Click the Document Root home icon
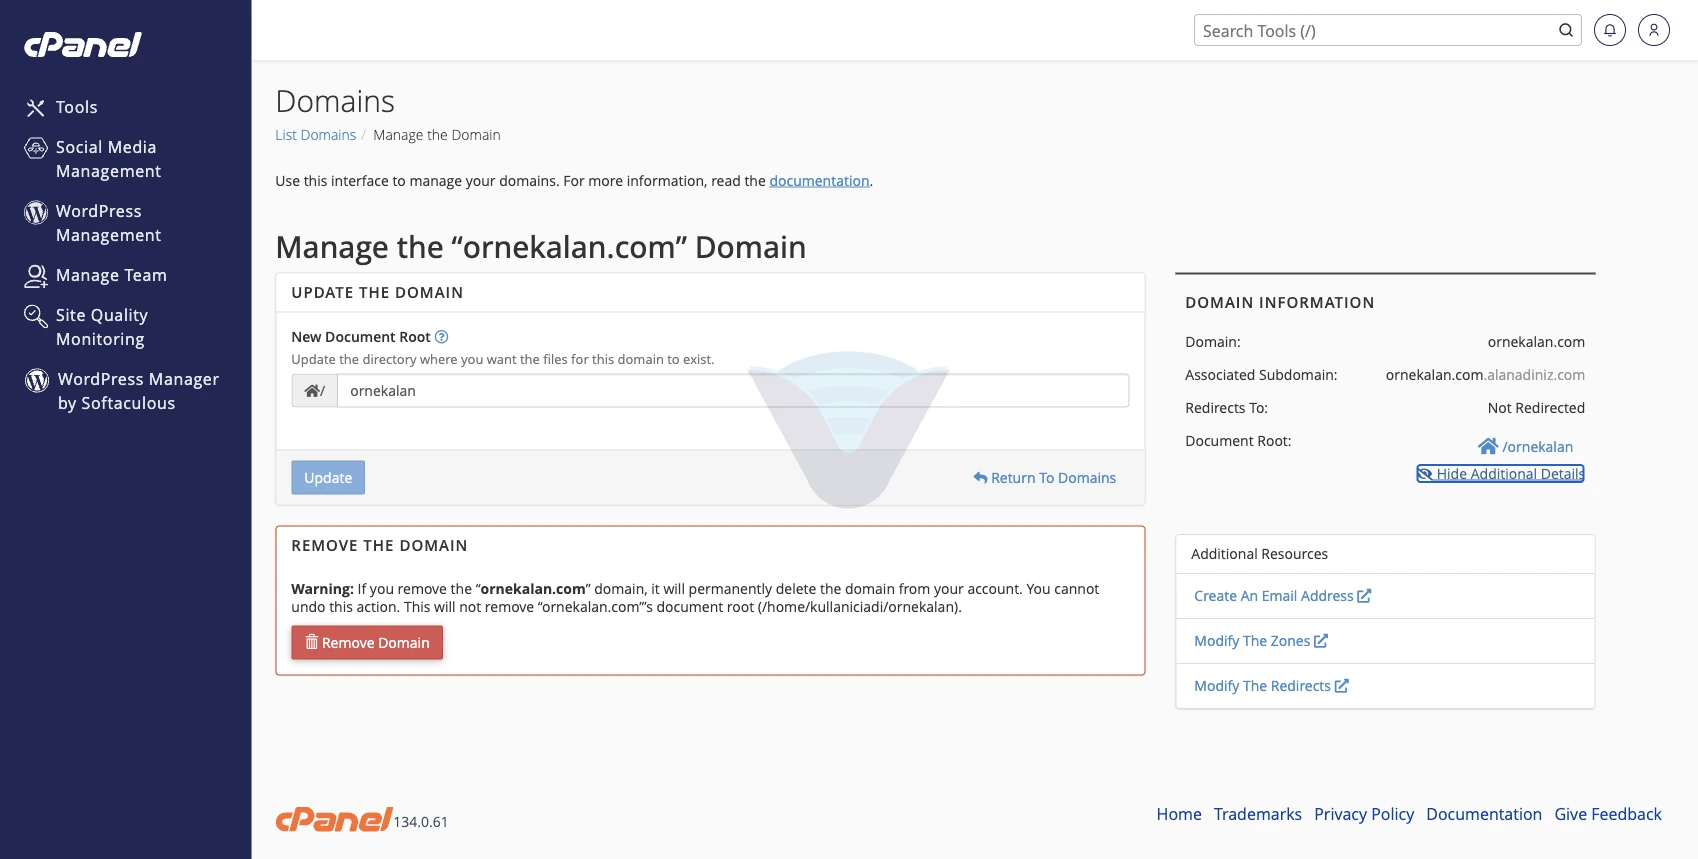Screen dimensions: 1698x859 1488,446
